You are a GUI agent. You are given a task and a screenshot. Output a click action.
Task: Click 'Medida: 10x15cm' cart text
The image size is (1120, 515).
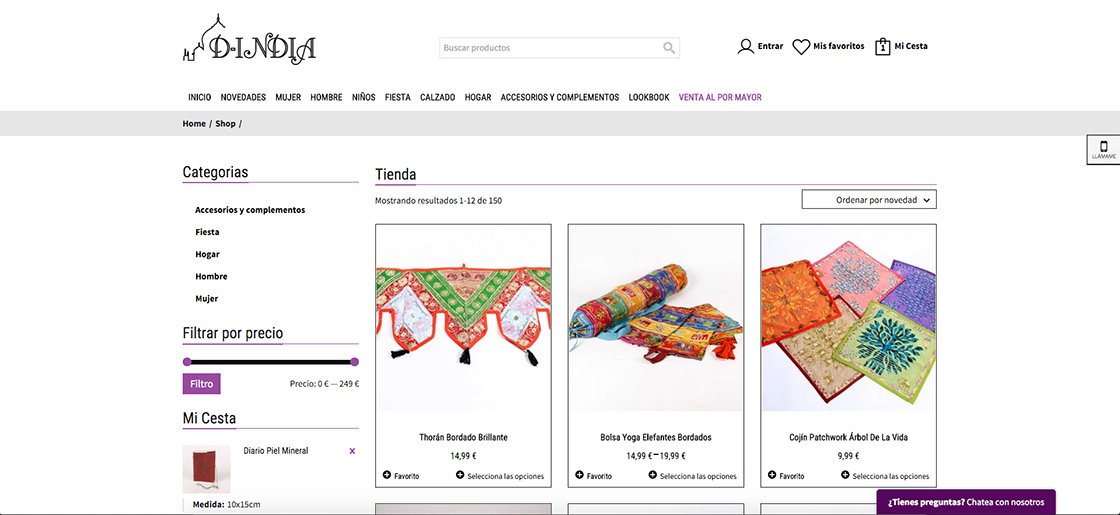click(226, 504)
